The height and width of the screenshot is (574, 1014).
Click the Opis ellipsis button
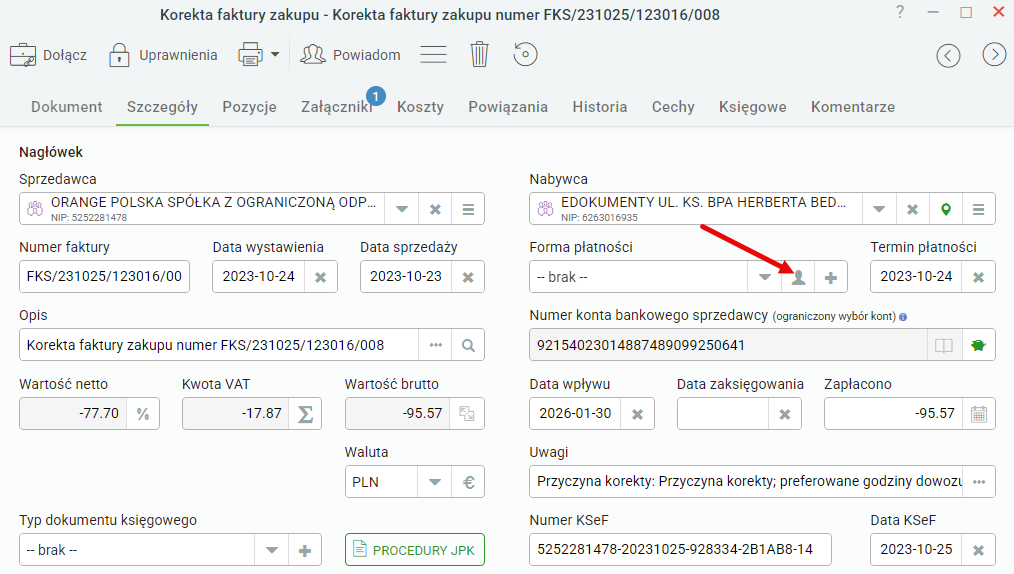point(435,345)
